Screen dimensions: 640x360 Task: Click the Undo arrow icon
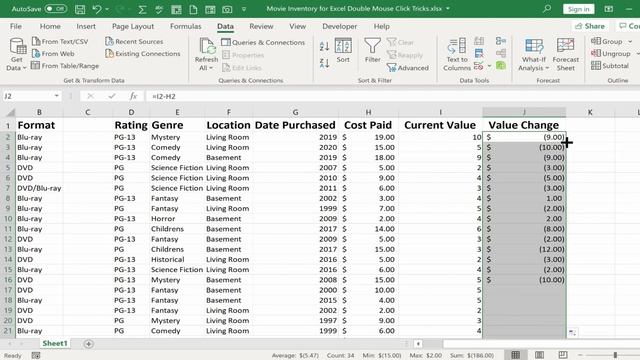tap(97, 9)
